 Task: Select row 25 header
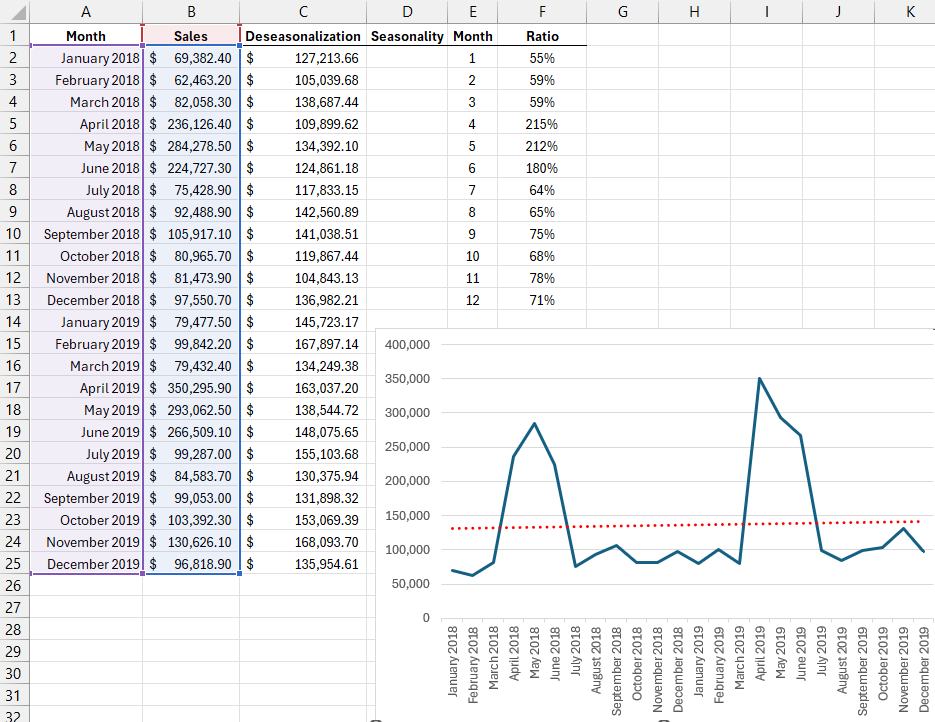click(15, 564)
